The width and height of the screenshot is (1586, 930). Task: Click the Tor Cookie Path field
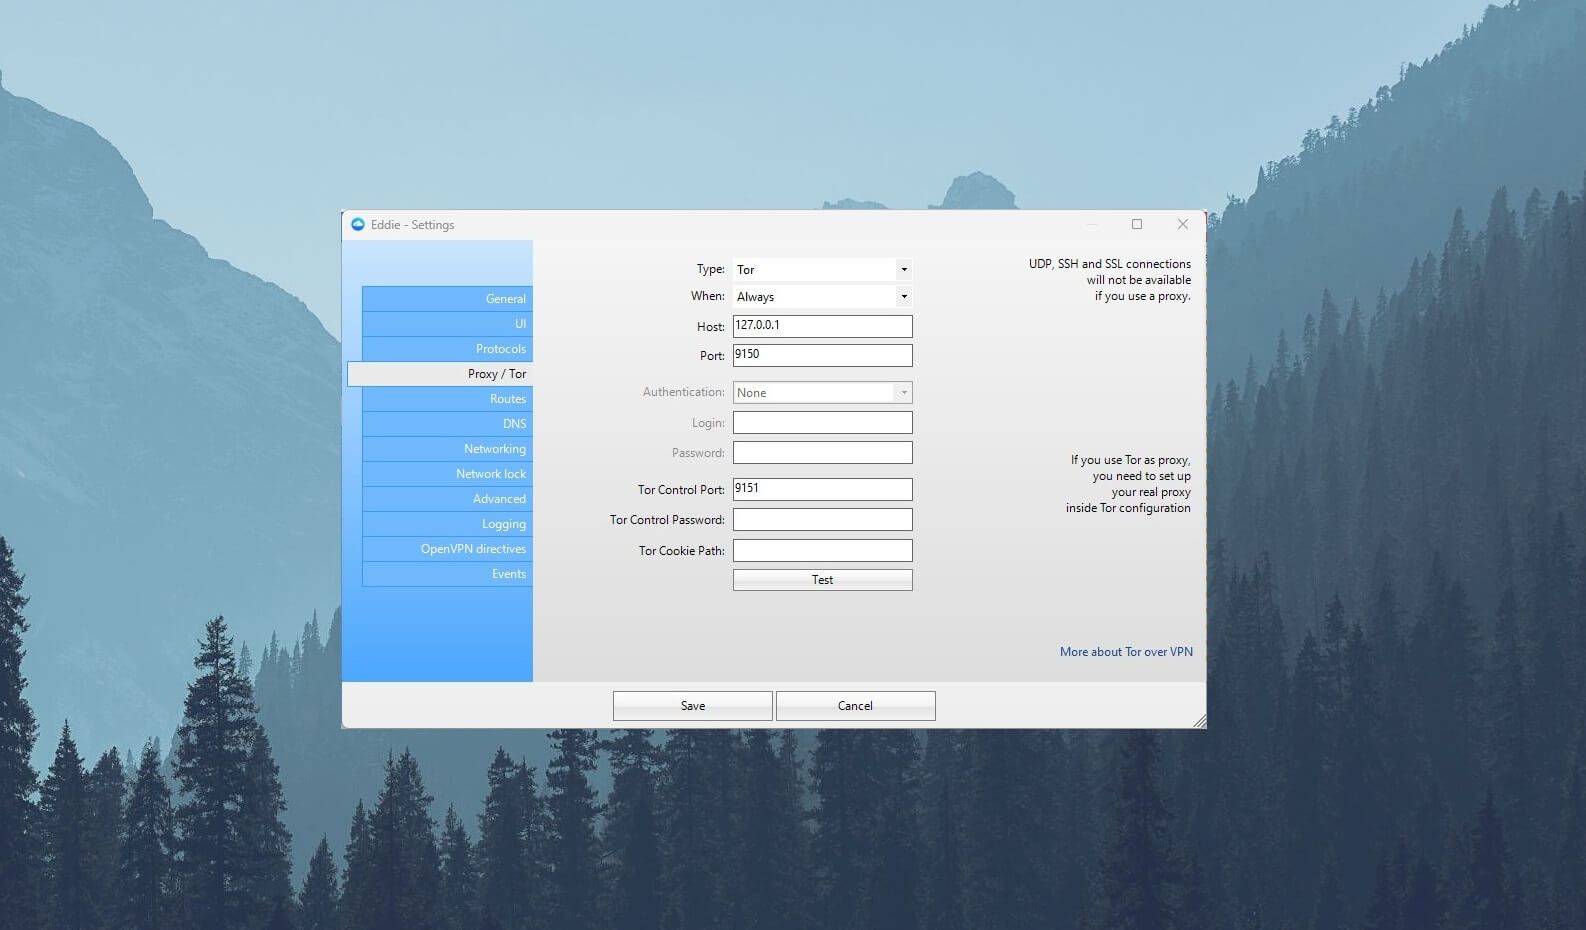(x=822, y=550)
